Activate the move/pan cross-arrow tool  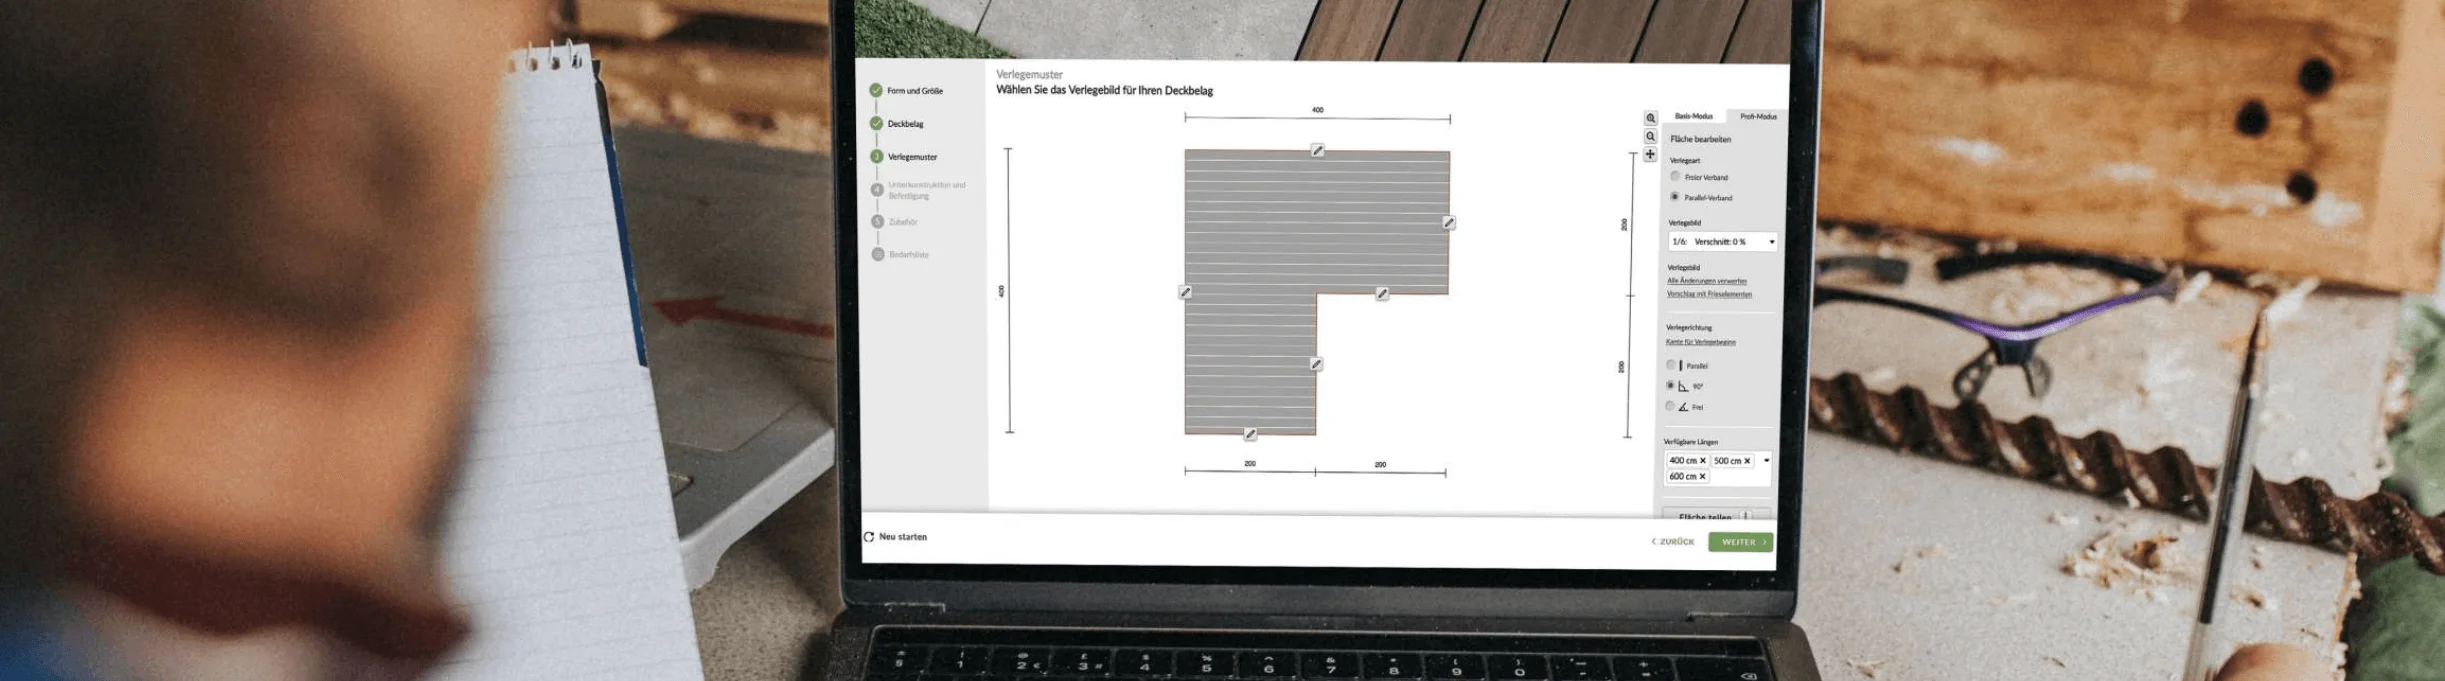pyautogui.click(x=1650, y=154)
